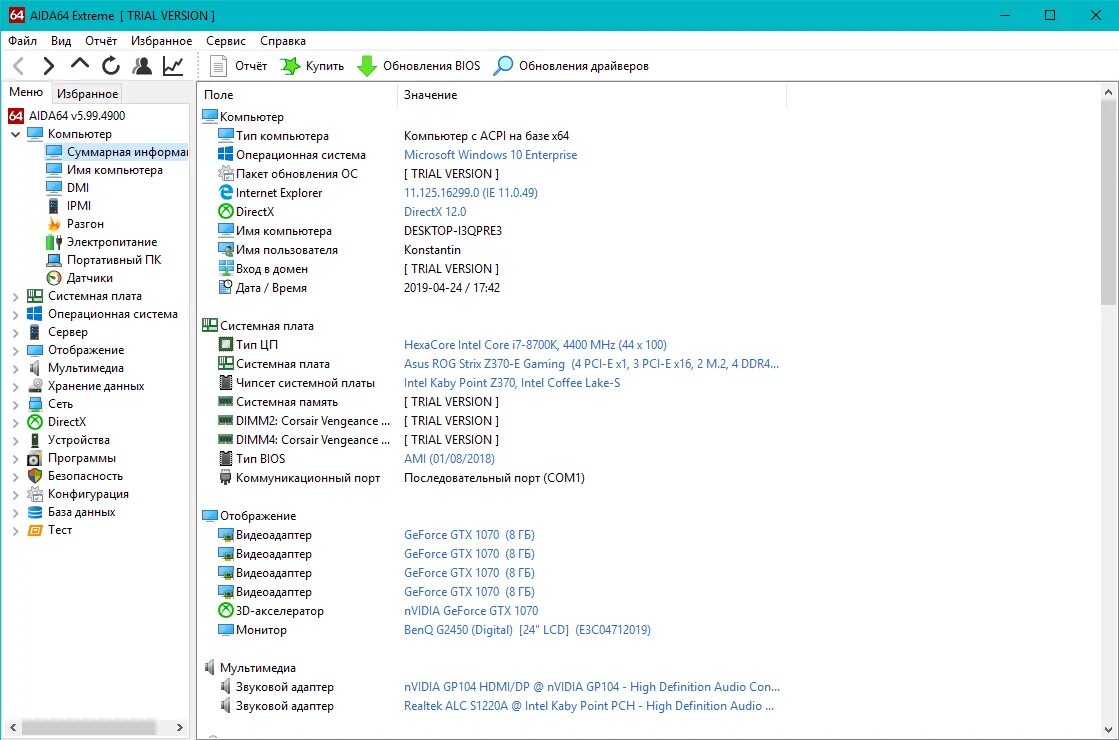1119x740 pixels.
Task: Open Asus ROG Strix Z370-E Gaming link
Action: tap(591, 364)
